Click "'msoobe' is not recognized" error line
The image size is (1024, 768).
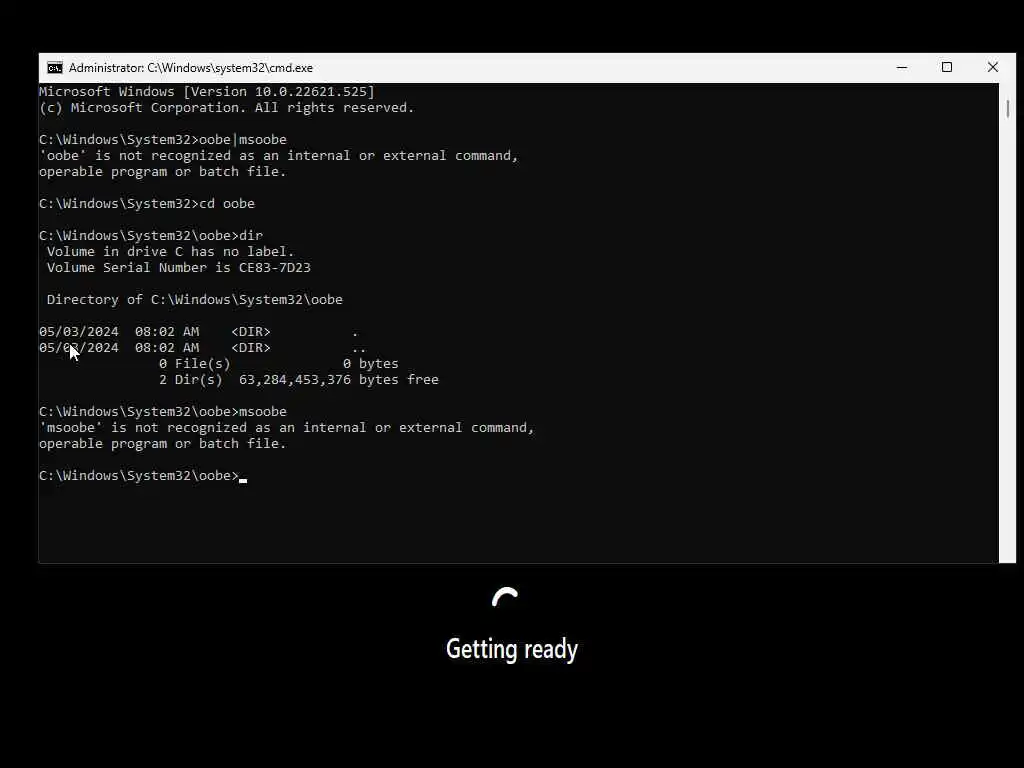point(287,428)
